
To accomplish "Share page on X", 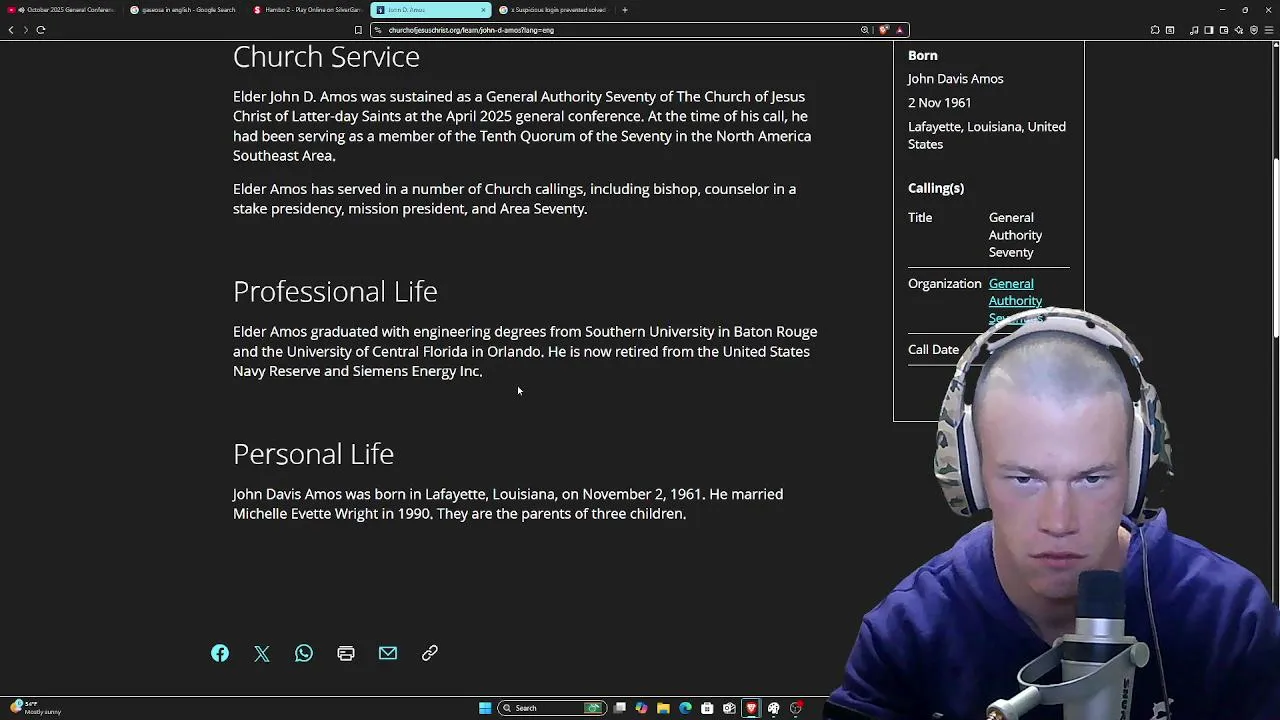I will [x=262, y=653].
